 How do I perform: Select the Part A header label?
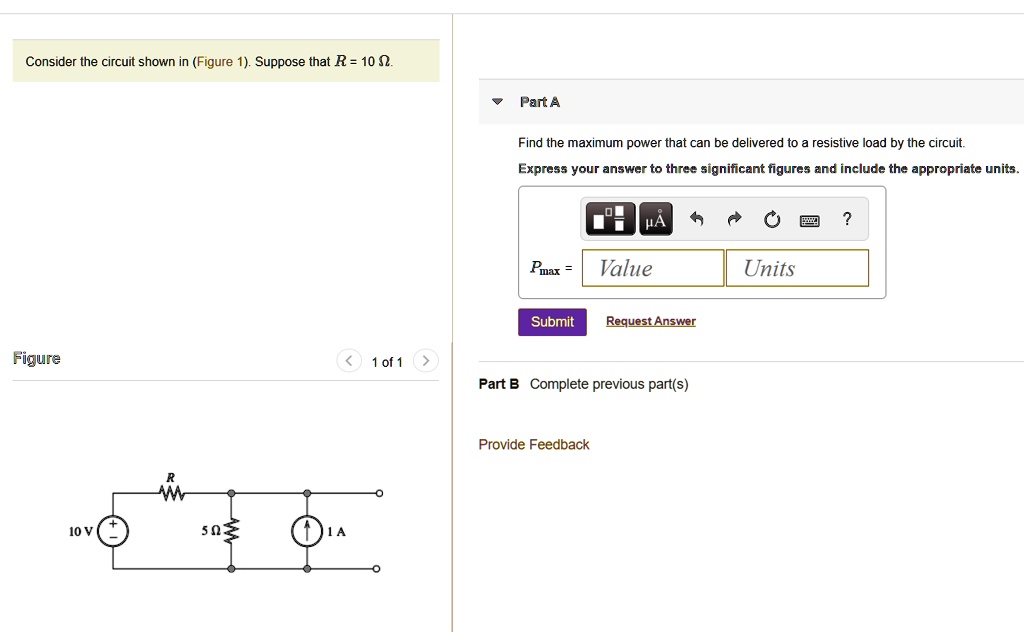[x=540, y=101]
